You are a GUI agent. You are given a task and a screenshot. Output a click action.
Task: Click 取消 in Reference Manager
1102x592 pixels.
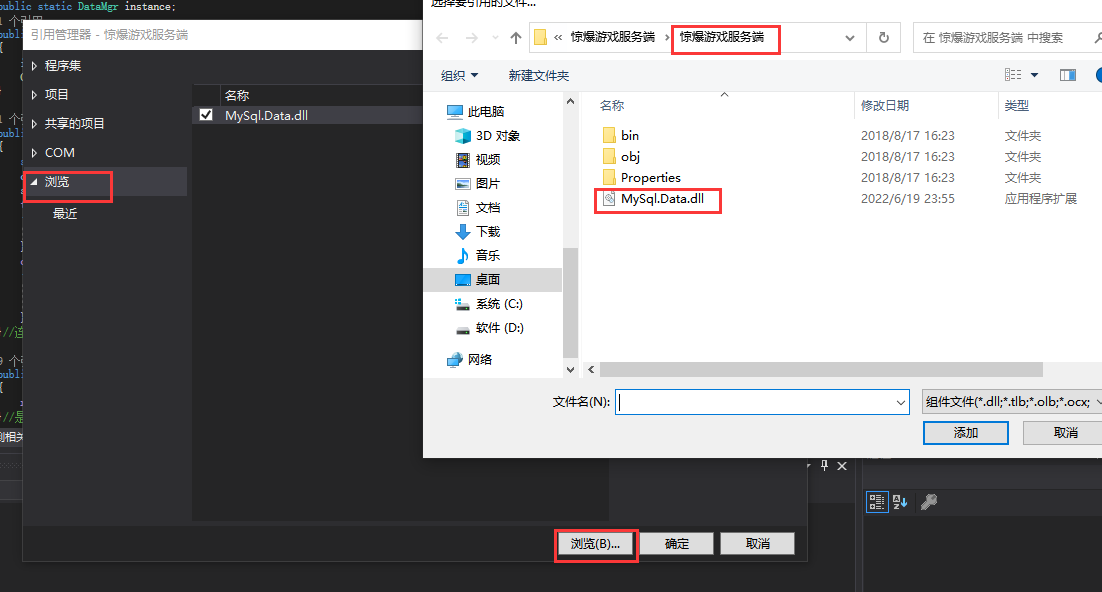tap(758, 543)
